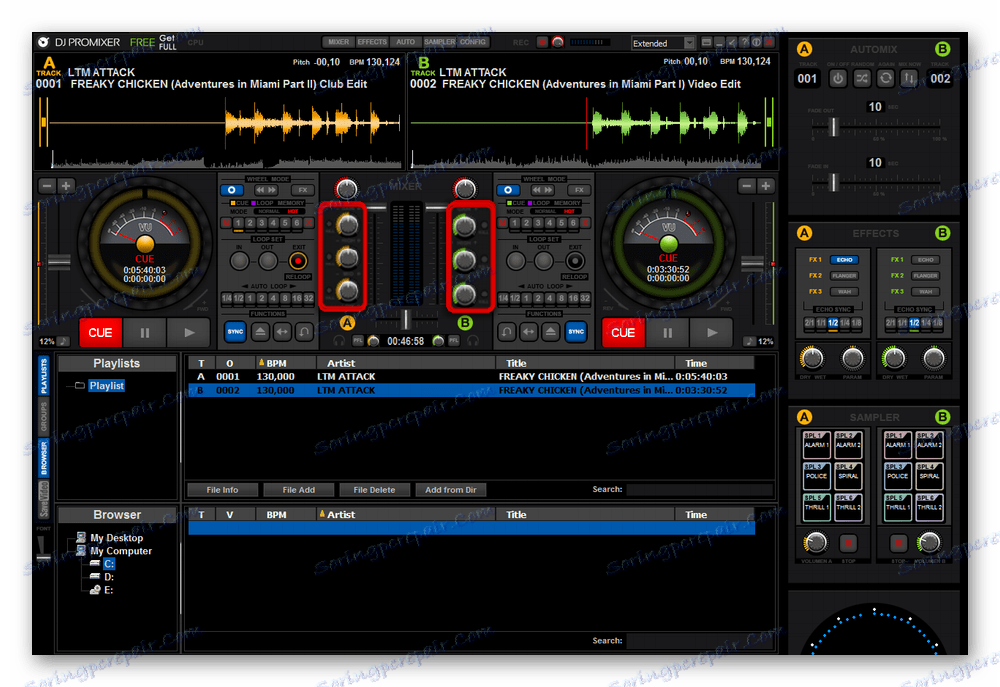Select the C: drive in Browser tree

pos(108,564)
